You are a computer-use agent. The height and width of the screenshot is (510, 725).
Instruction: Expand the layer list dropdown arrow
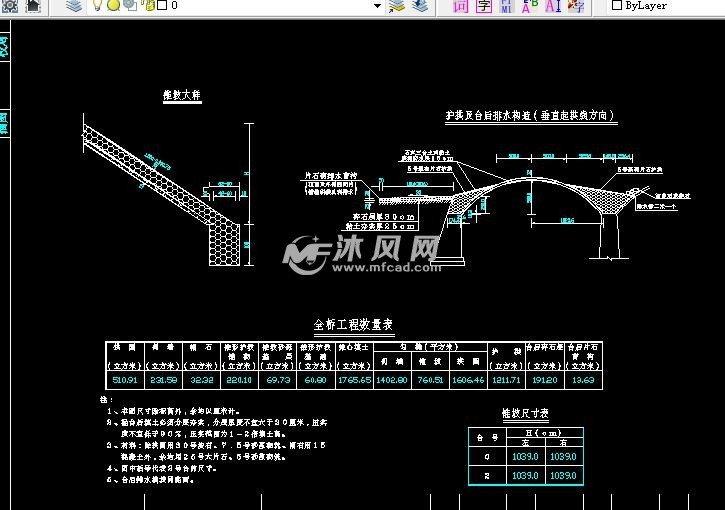[377, 6]
